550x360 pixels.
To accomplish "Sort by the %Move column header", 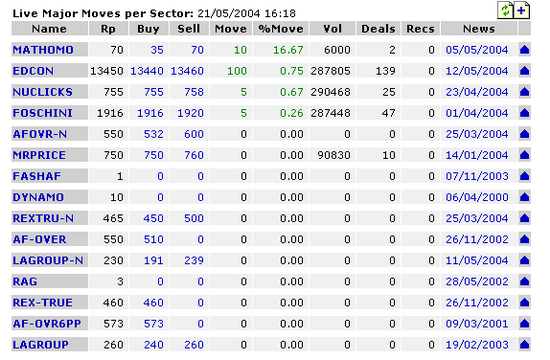I will coord(281,29).
